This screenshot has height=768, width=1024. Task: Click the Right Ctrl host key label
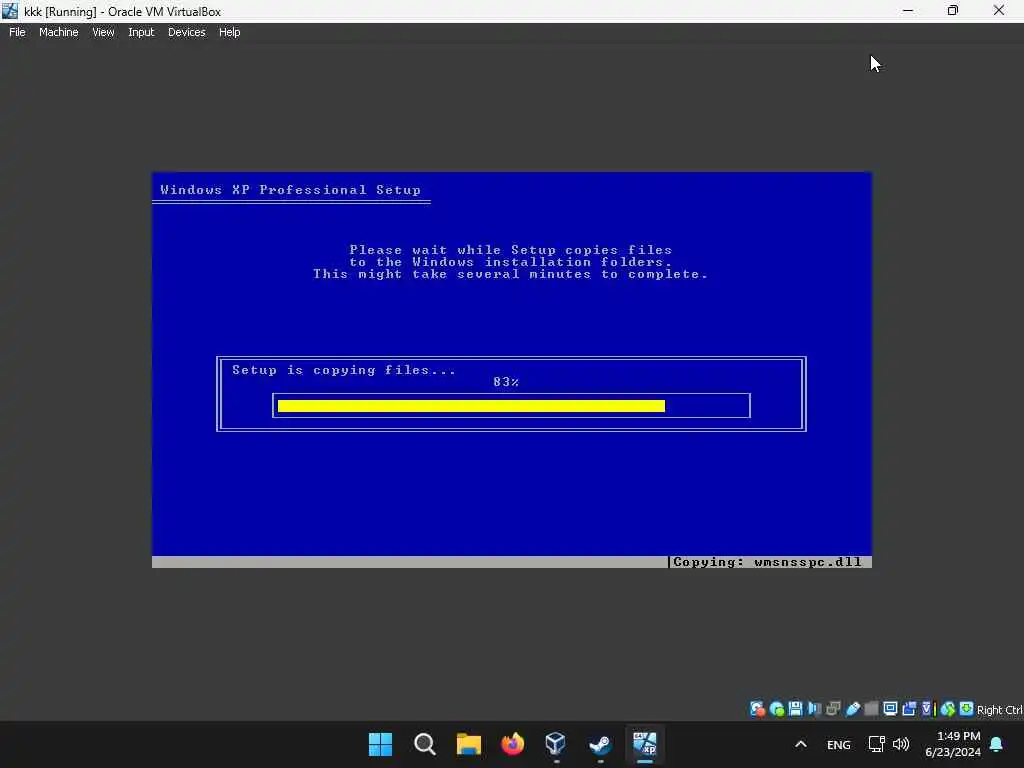pyautogui.click(x=1000, y=710)
